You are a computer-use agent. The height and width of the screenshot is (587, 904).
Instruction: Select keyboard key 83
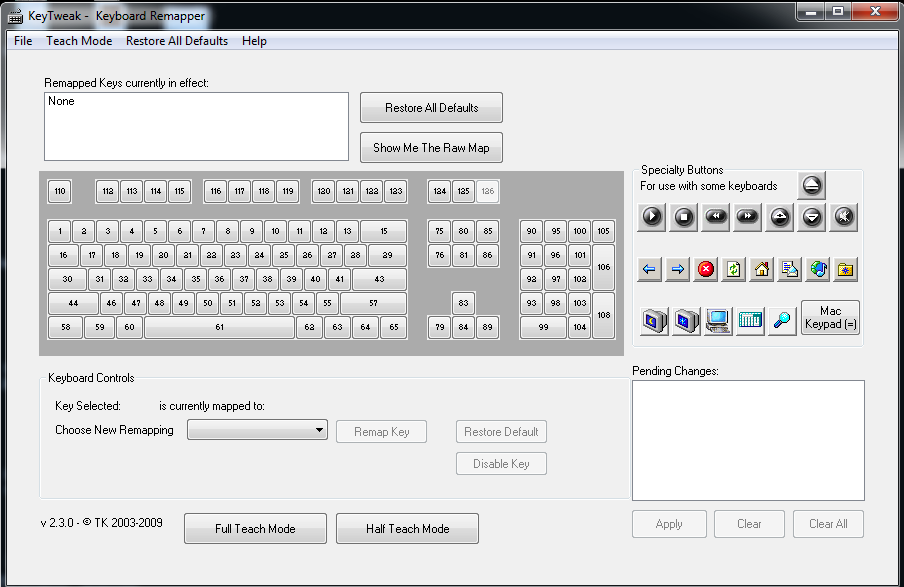click(x=464, y=303)
